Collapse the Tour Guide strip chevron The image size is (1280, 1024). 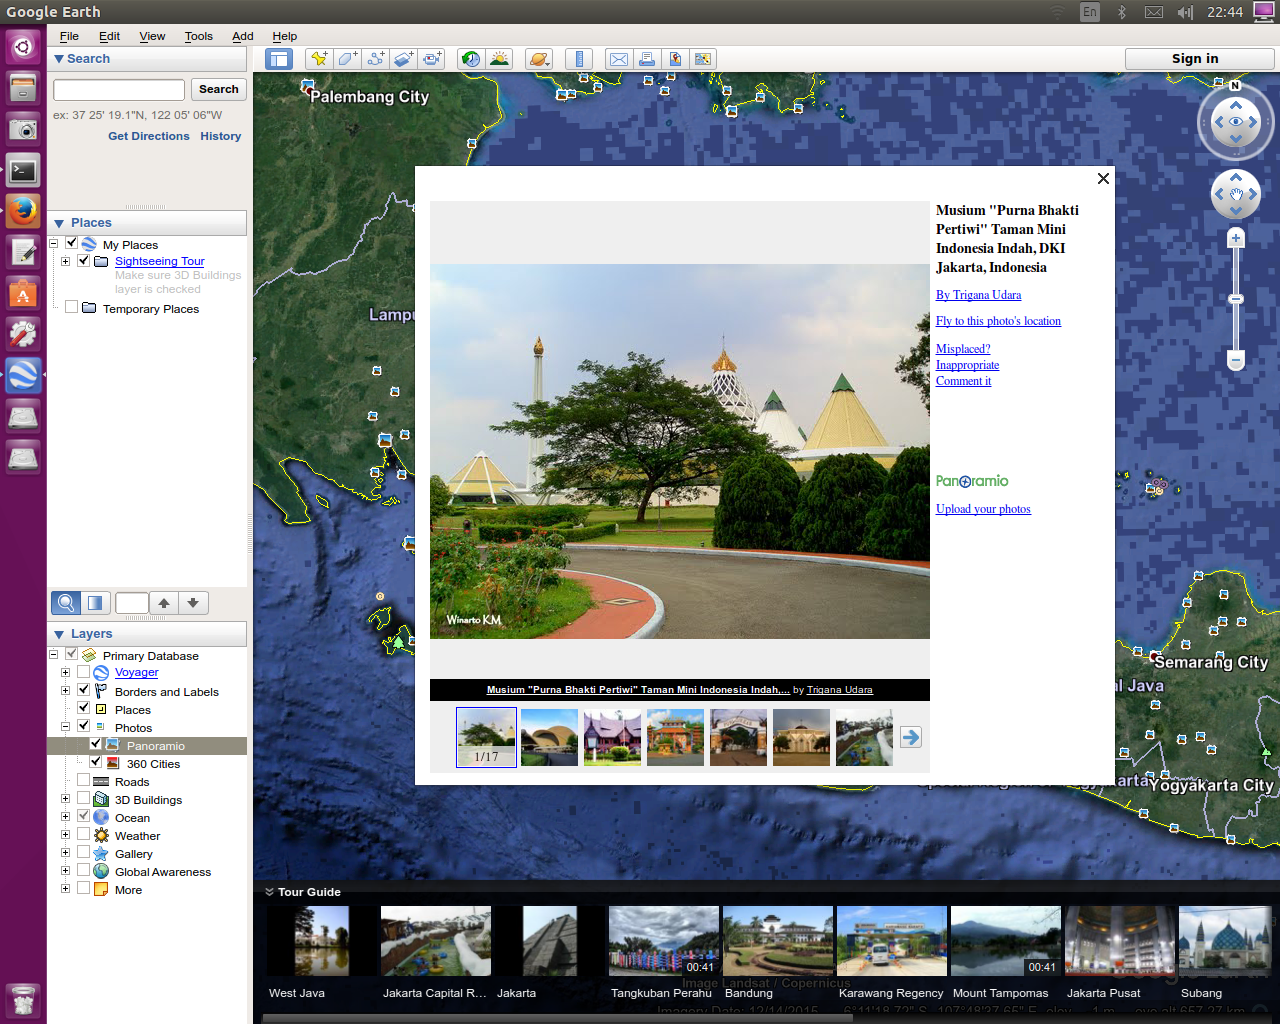point(269,892)
